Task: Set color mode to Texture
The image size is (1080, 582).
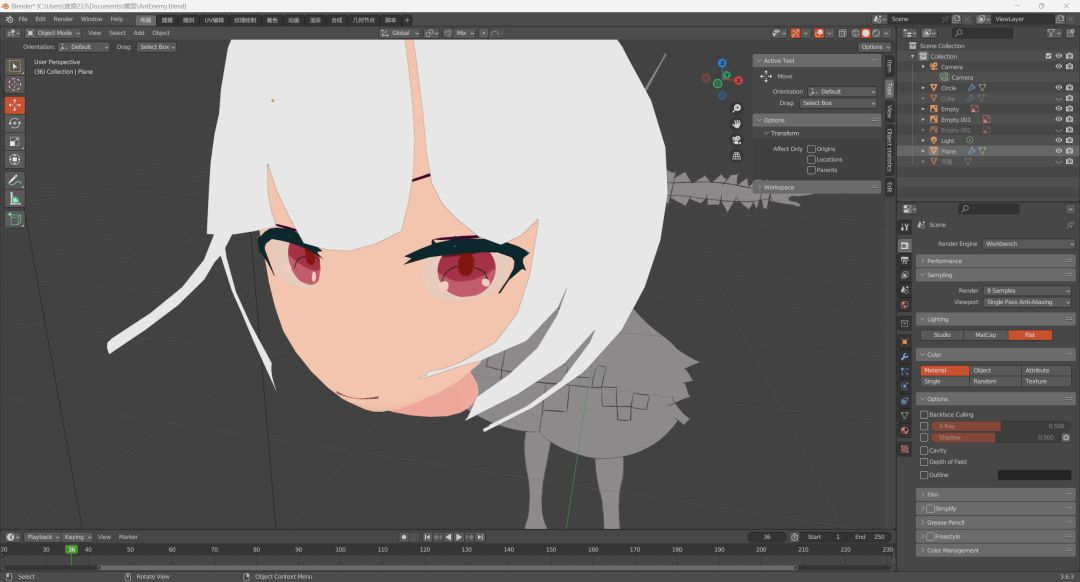Action: tap(1046, 382)
